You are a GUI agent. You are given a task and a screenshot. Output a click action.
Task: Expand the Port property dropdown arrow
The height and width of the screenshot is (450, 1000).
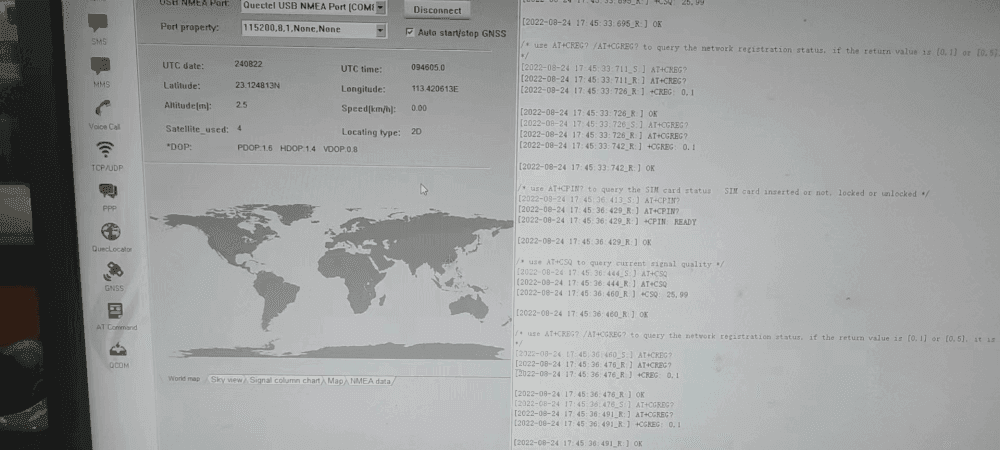coord(380,30)
